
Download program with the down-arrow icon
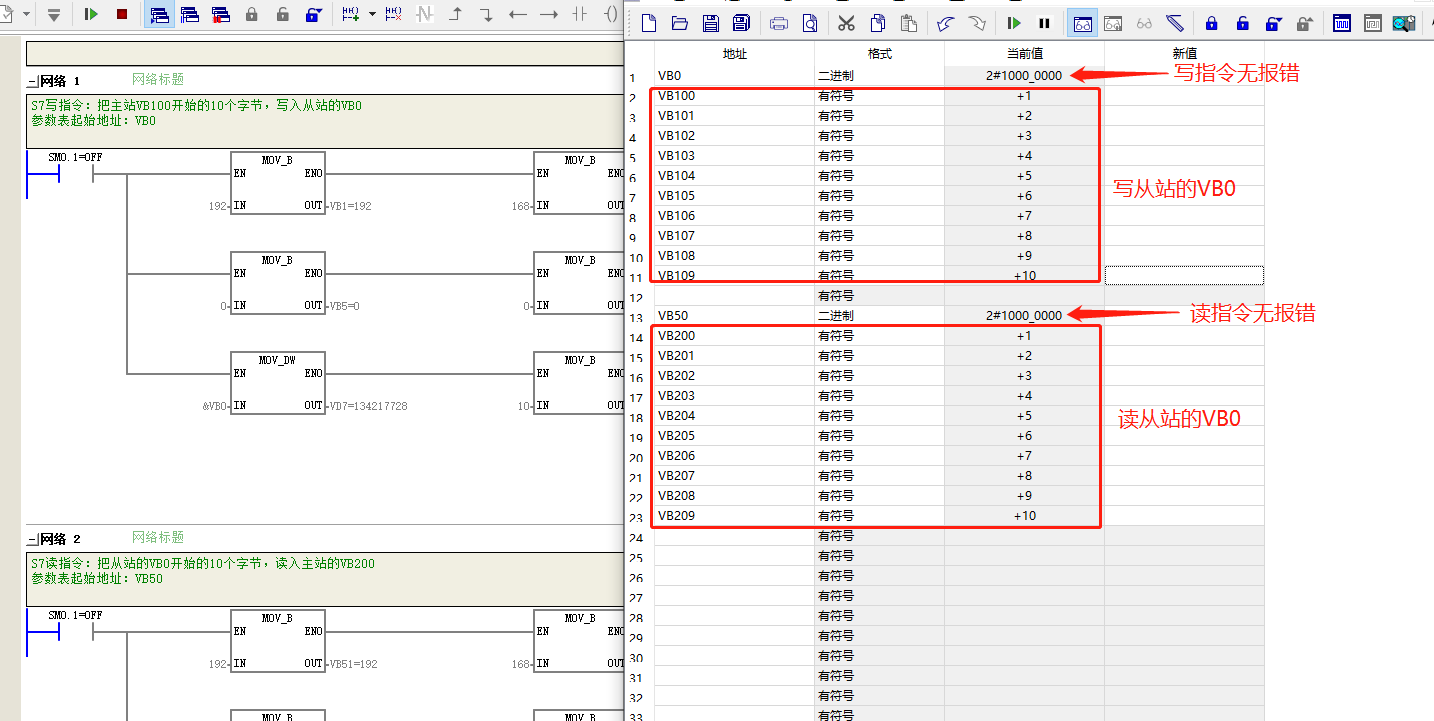pos(54,15)
